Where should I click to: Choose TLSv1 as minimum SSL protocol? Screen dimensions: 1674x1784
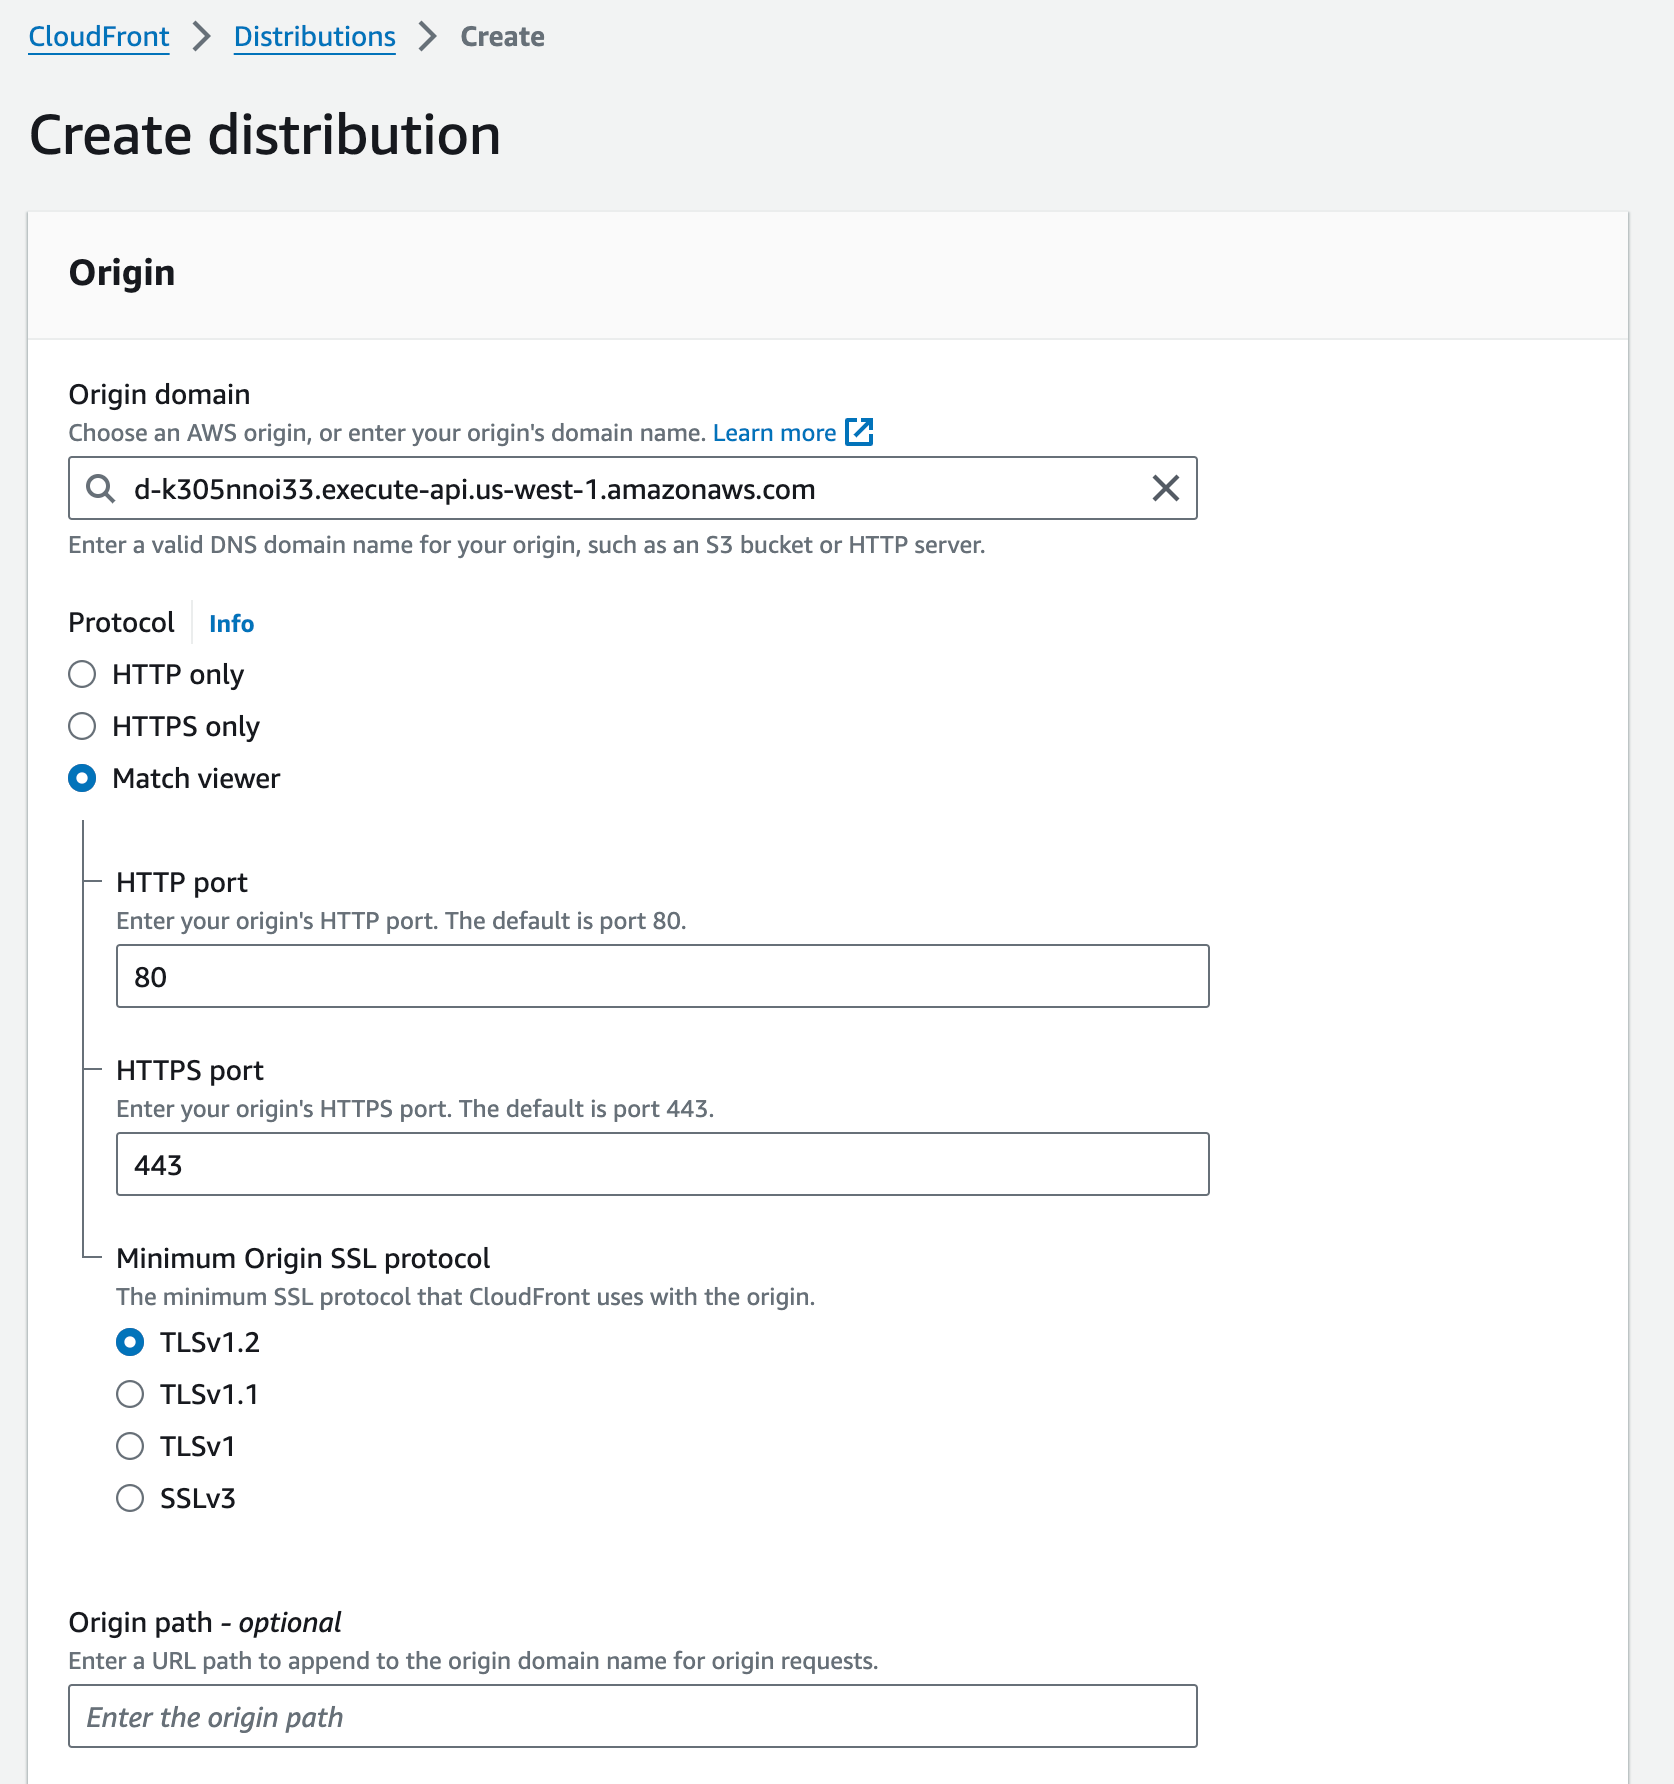pos(130,1447)
